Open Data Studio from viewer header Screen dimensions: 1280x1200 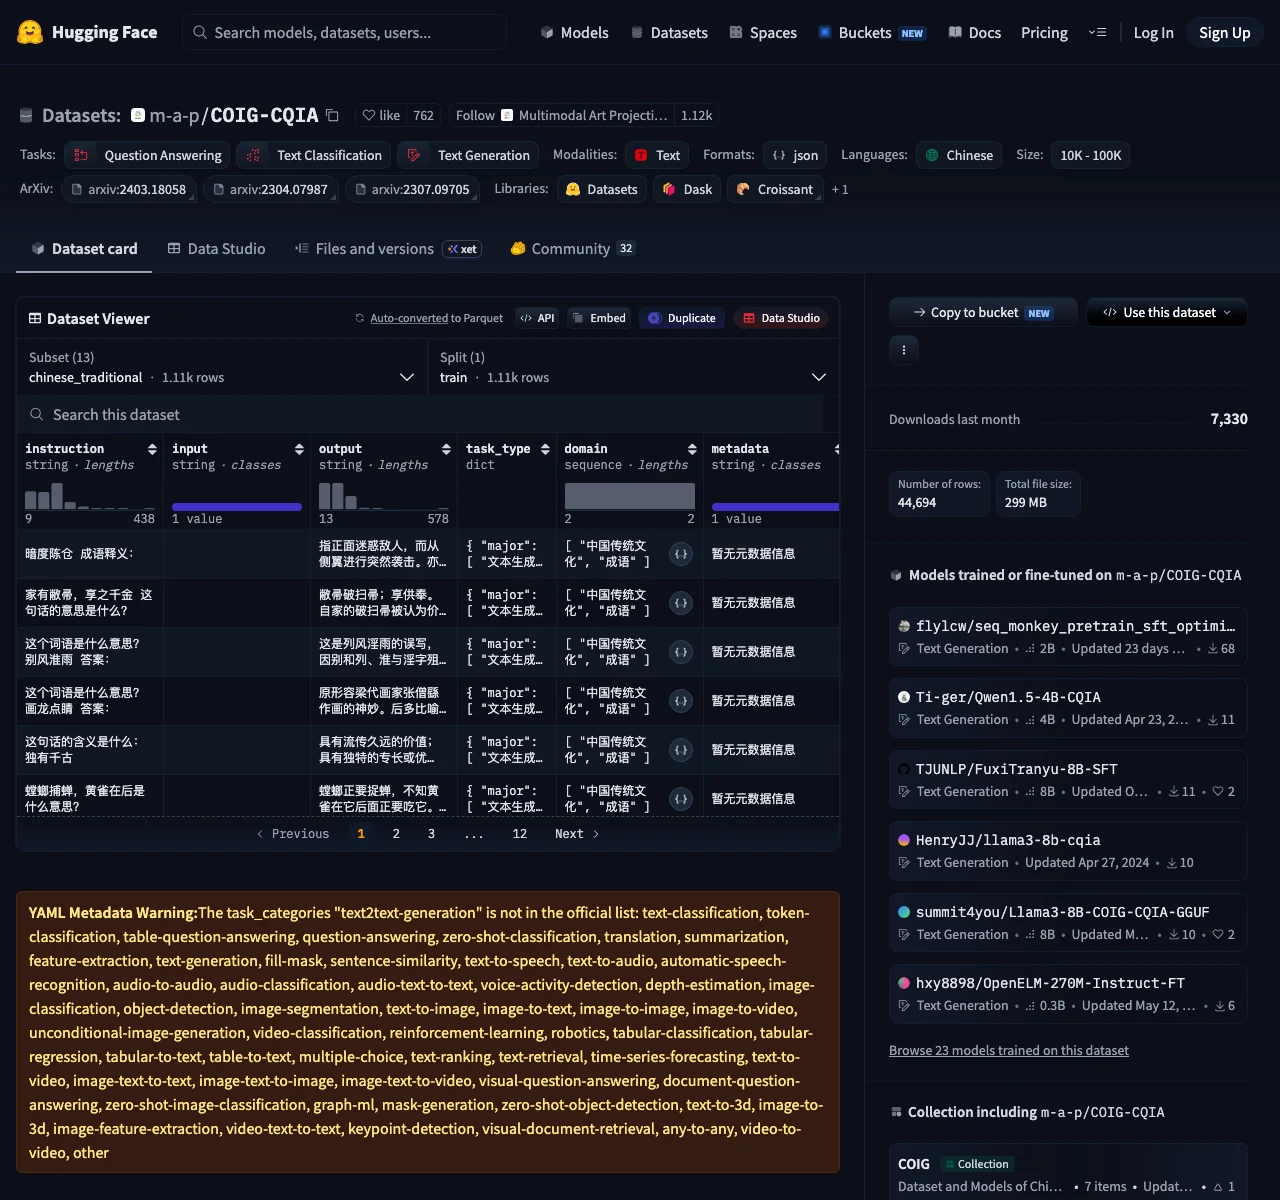pos(781,318)
